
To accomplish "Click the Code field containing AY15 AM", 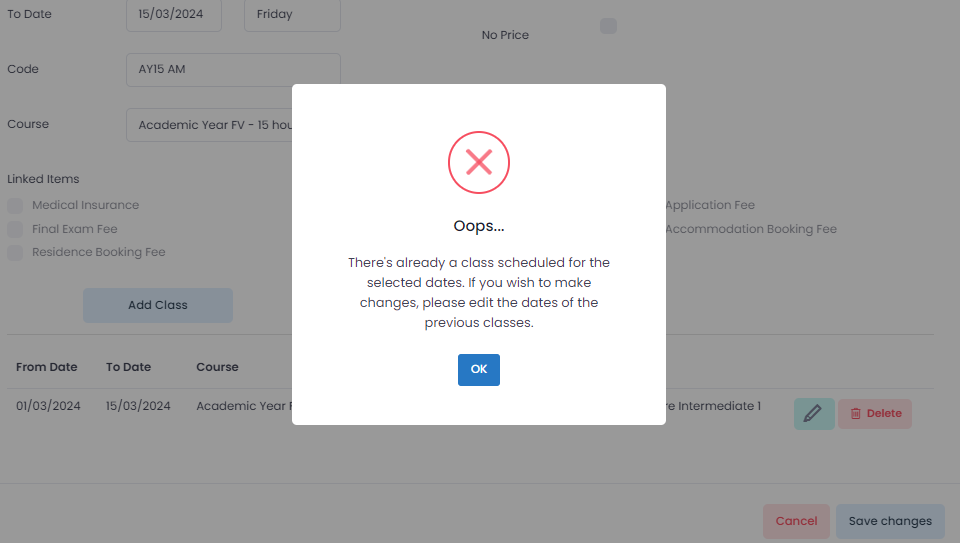I will coord(232,69).
